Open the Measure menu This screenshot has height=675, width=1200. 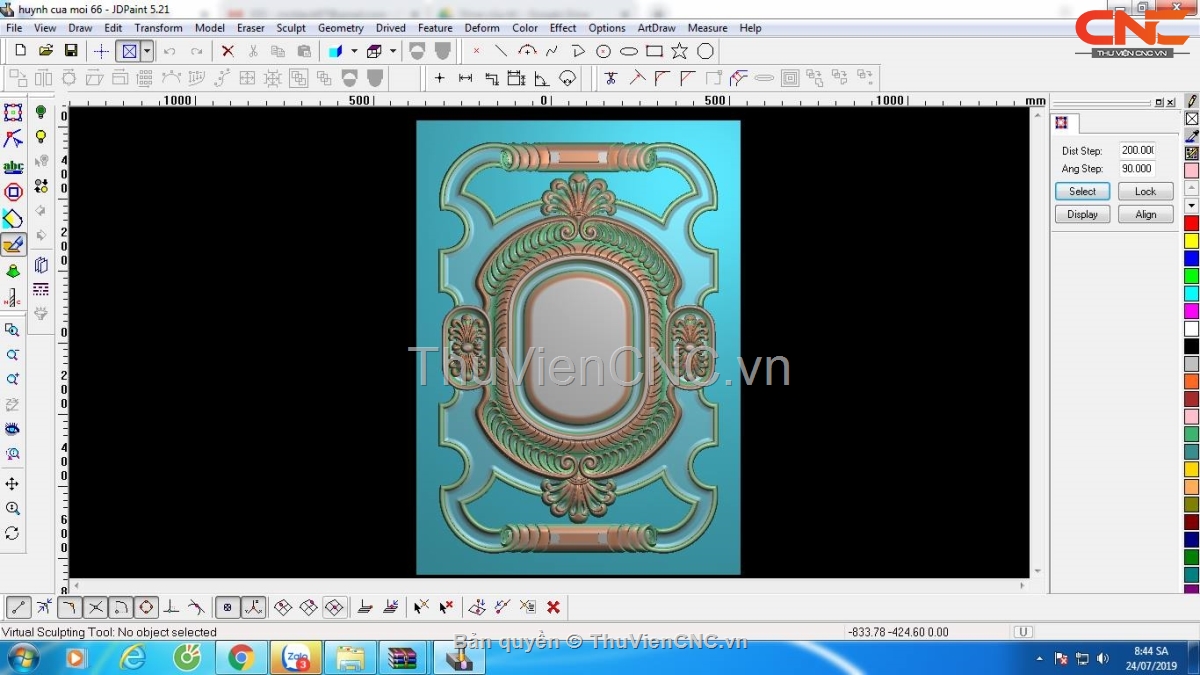tap(708, 28)
